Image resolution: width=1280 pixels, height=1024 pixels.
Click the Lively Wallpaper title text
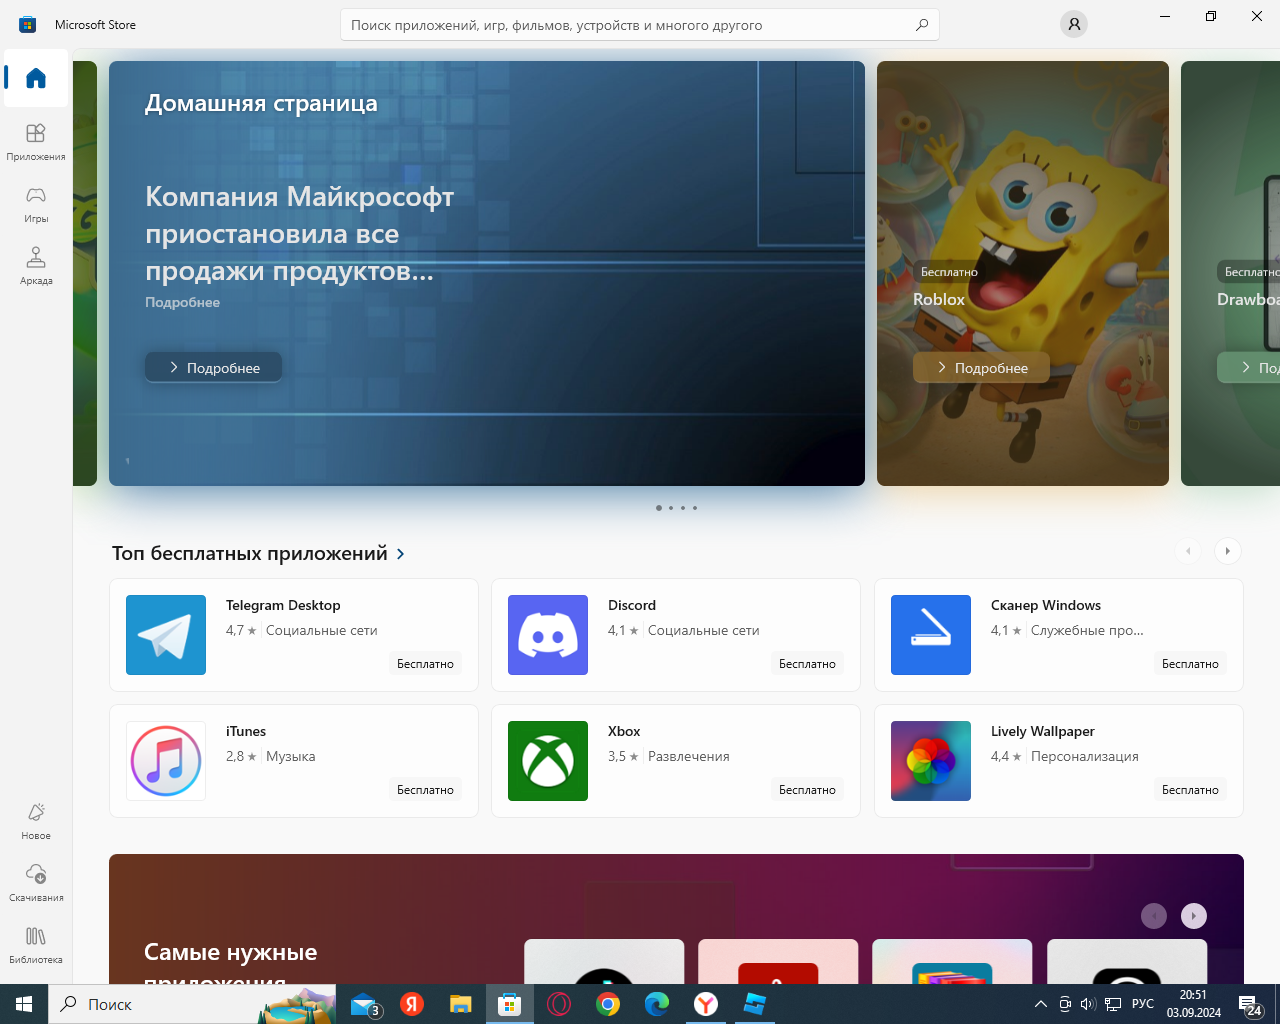[x=1043, y=731]
